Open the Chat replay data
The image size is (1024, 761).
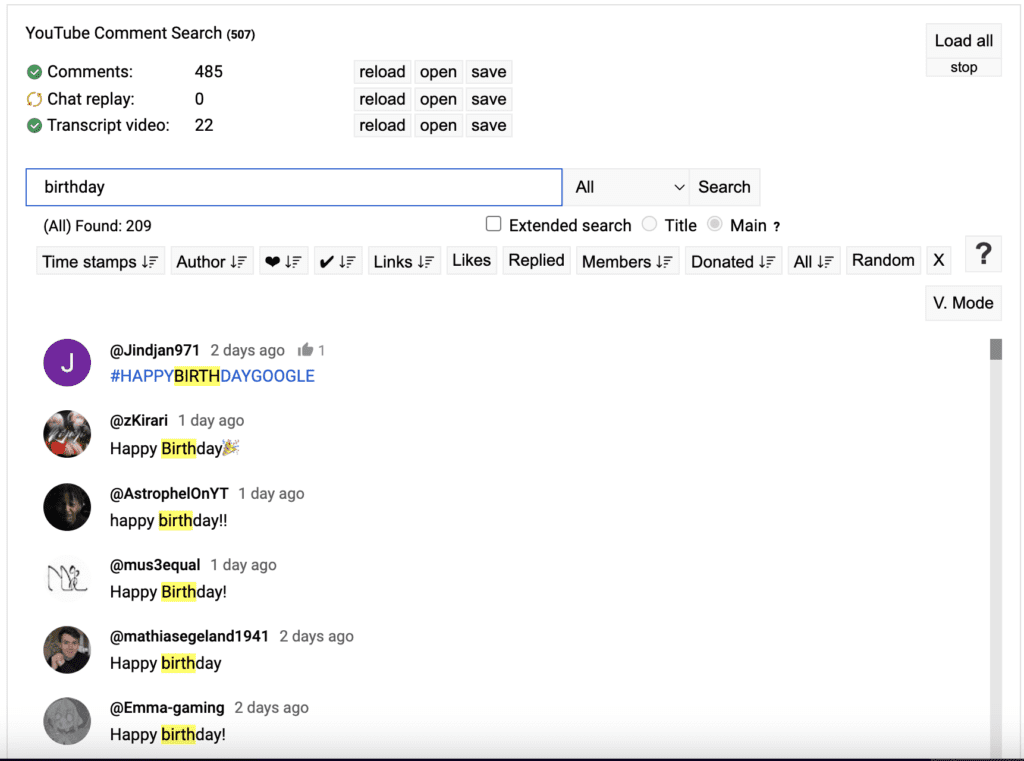coord(438,99)
